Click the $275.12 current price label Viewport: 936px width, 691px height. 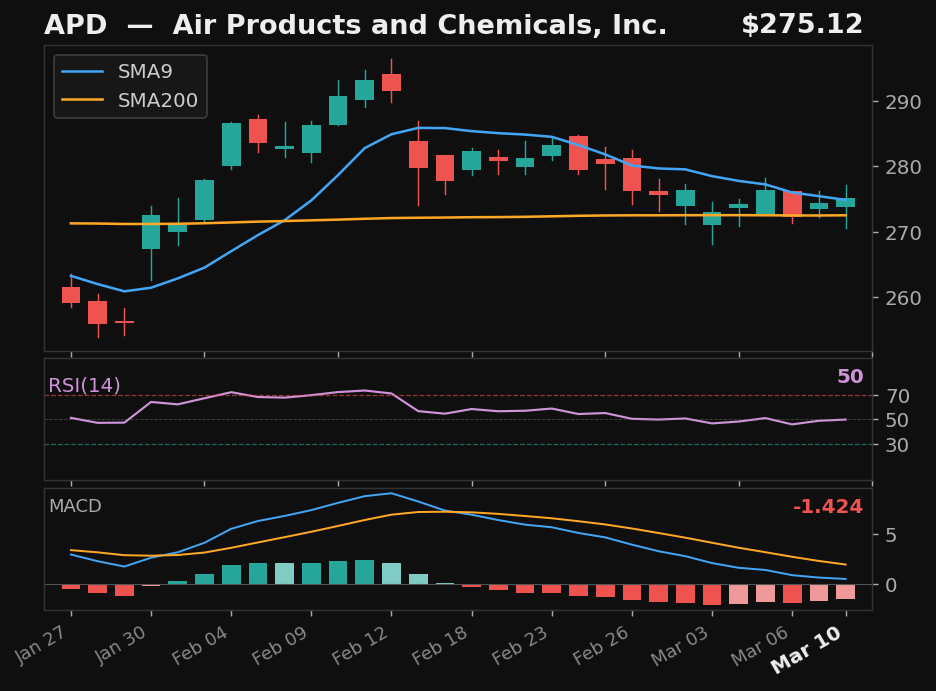801,26
